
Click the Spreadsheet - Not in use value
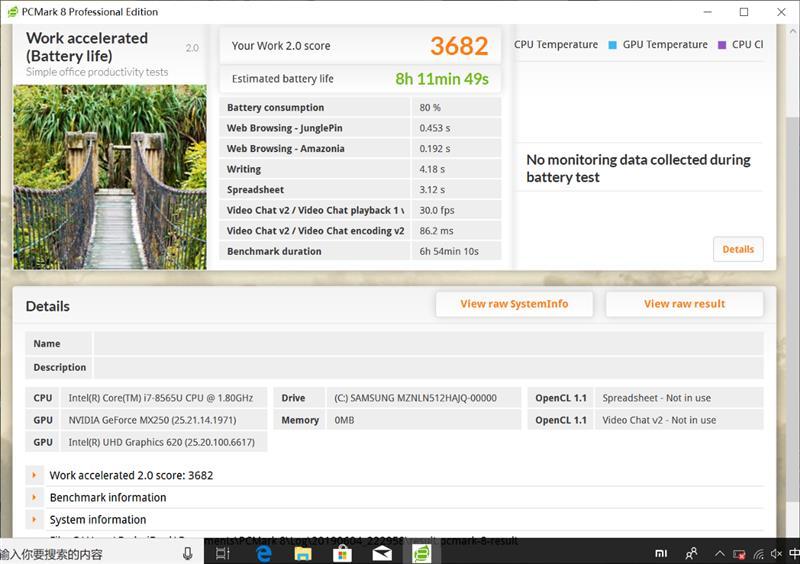(x=656, y=398)
